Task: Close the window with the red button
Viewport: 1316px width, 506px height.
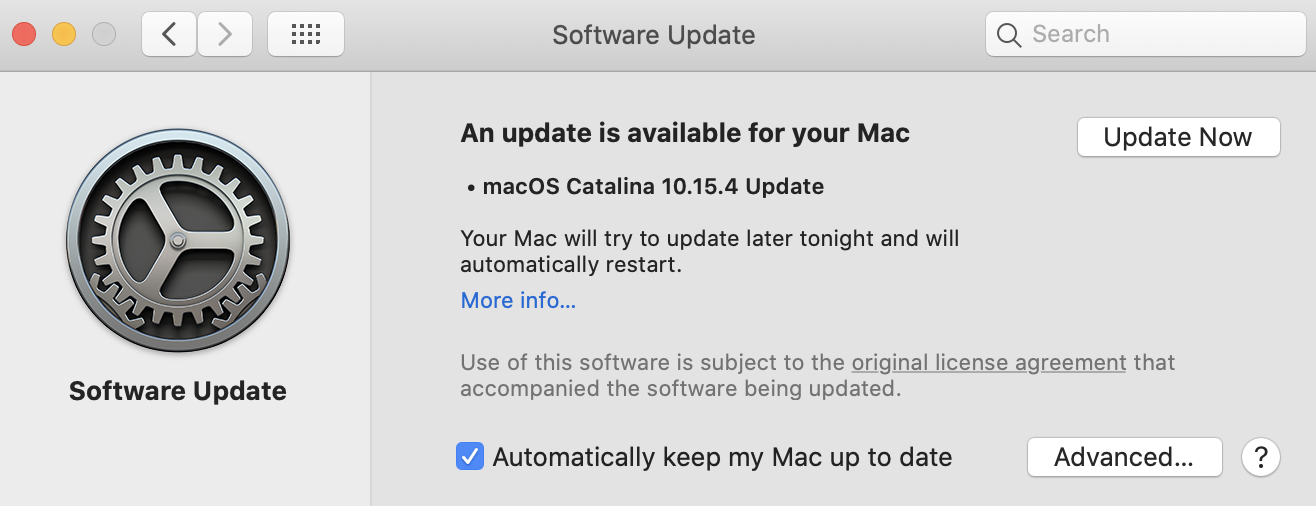Action: point(24,34)
